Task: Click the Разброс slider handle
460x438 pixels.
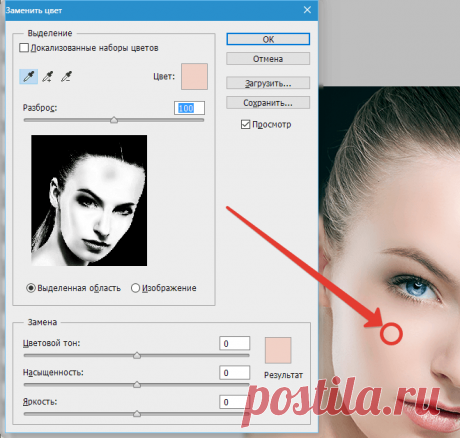Action: click(x=114, y=120)
